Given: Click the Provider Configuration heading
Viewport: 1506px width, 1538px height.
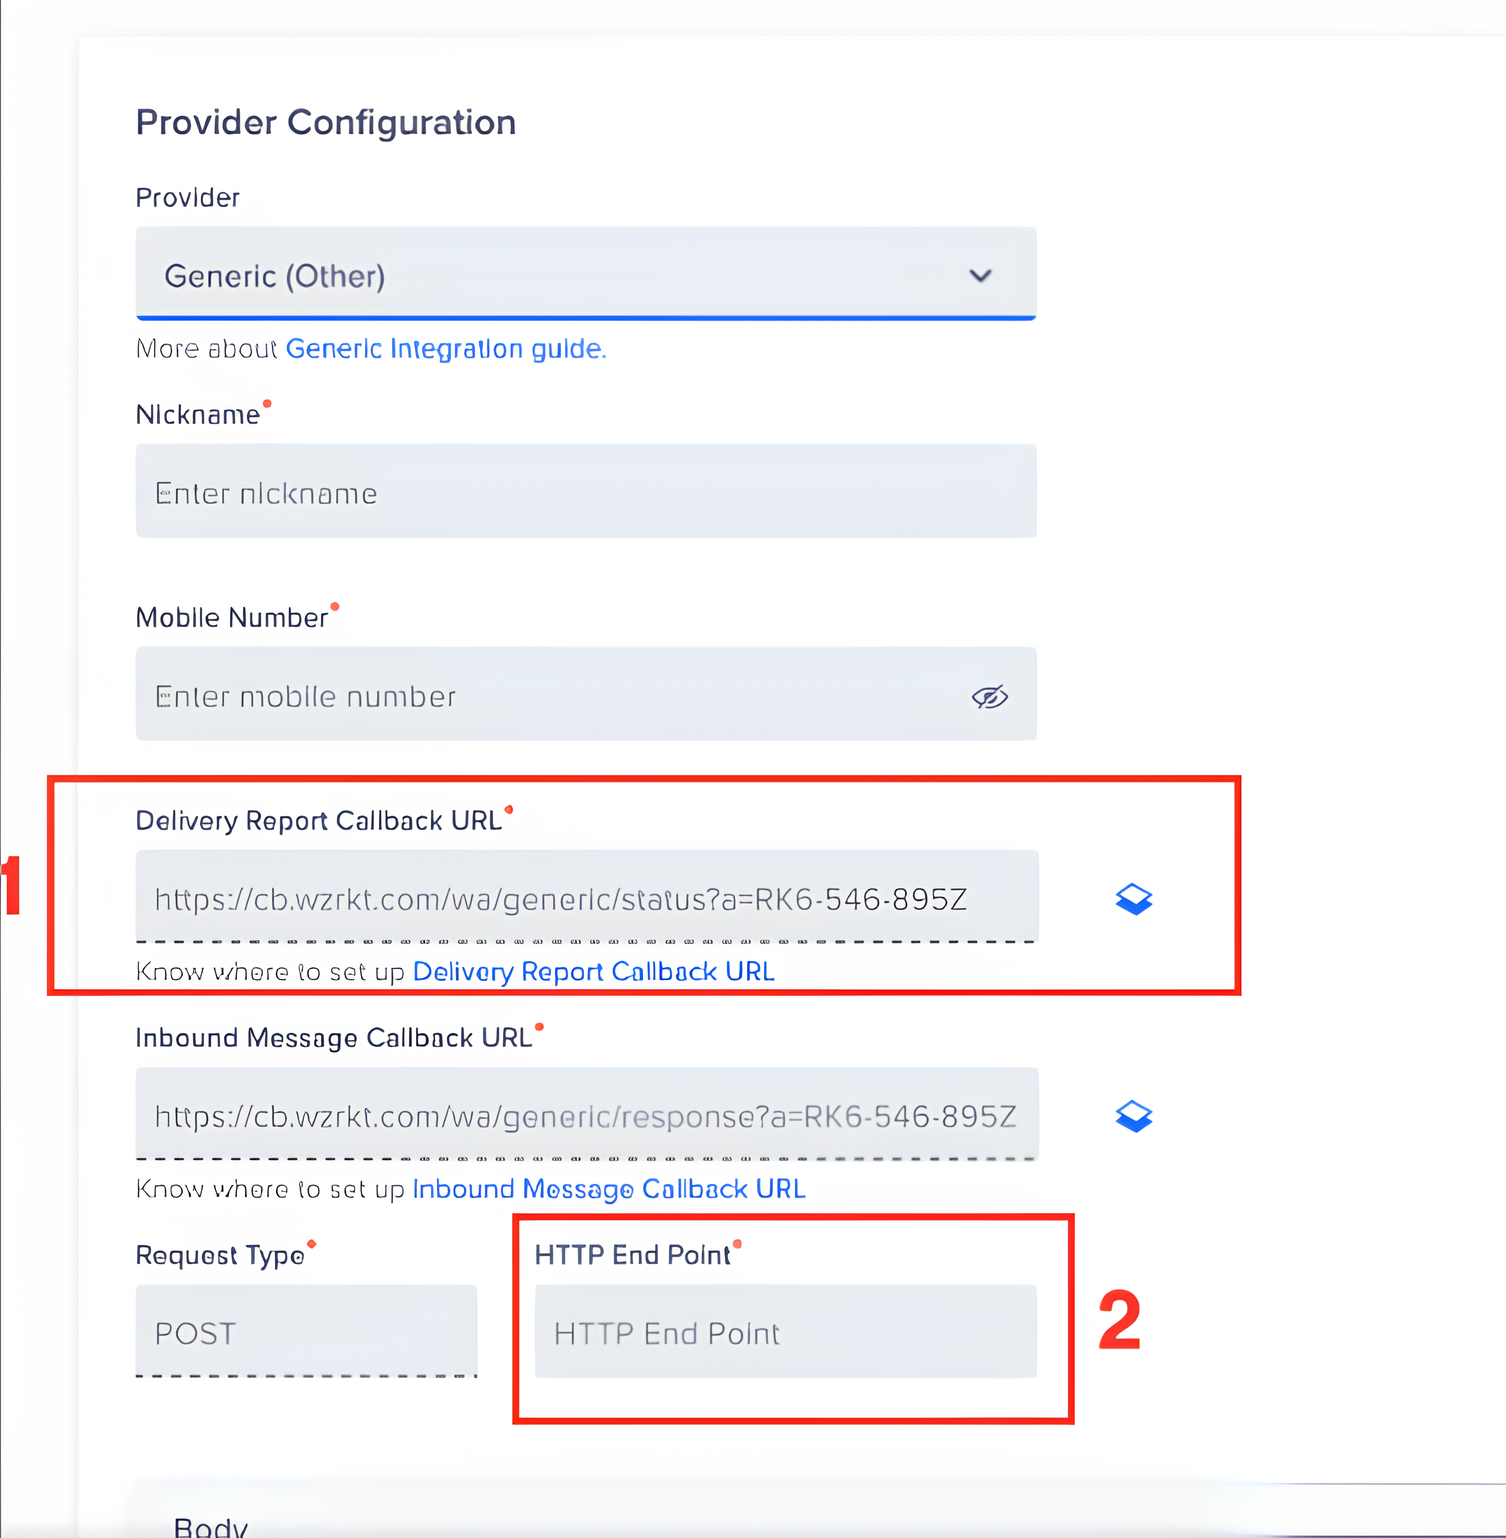Looking at the screenshot, I should coord(326,123).
